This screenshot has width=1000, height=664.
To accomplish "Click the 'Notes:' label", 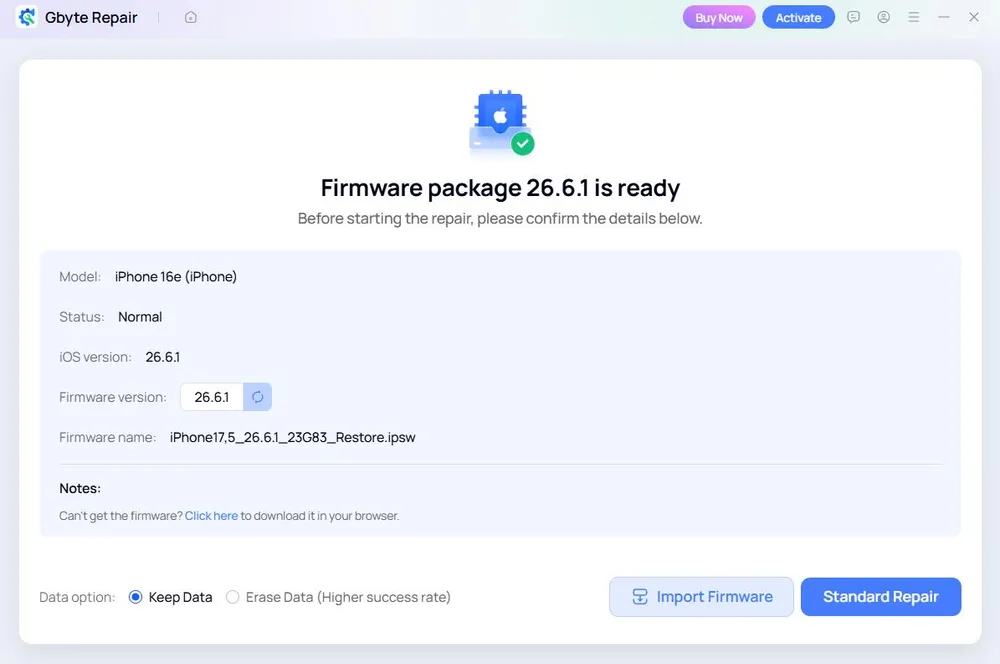I will click(x=80, y=489).
